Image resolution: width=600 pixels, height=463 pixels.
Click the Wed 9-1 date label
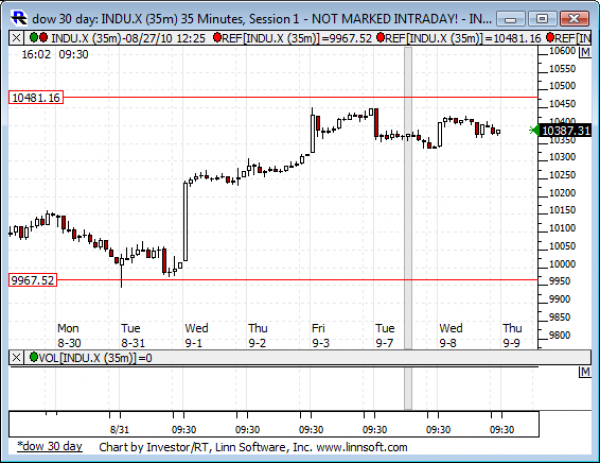196,335
